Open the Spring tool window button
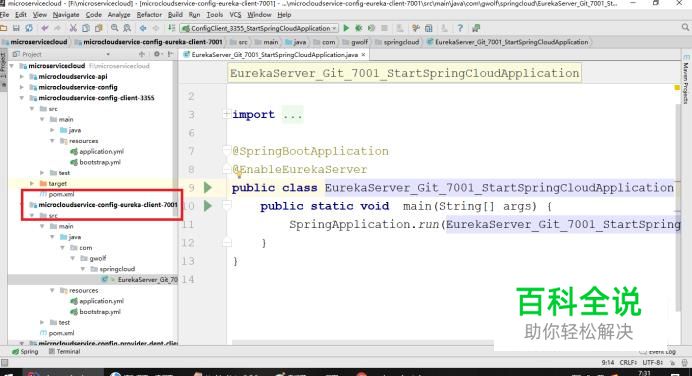The width and height of the screenshot is (692, 376). (x=25, y=352)
